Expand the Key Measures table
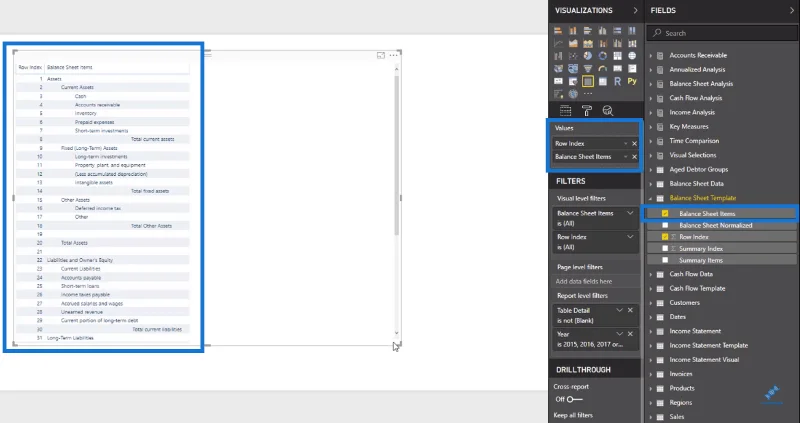800x423 pixels. (x=651, y=127)
